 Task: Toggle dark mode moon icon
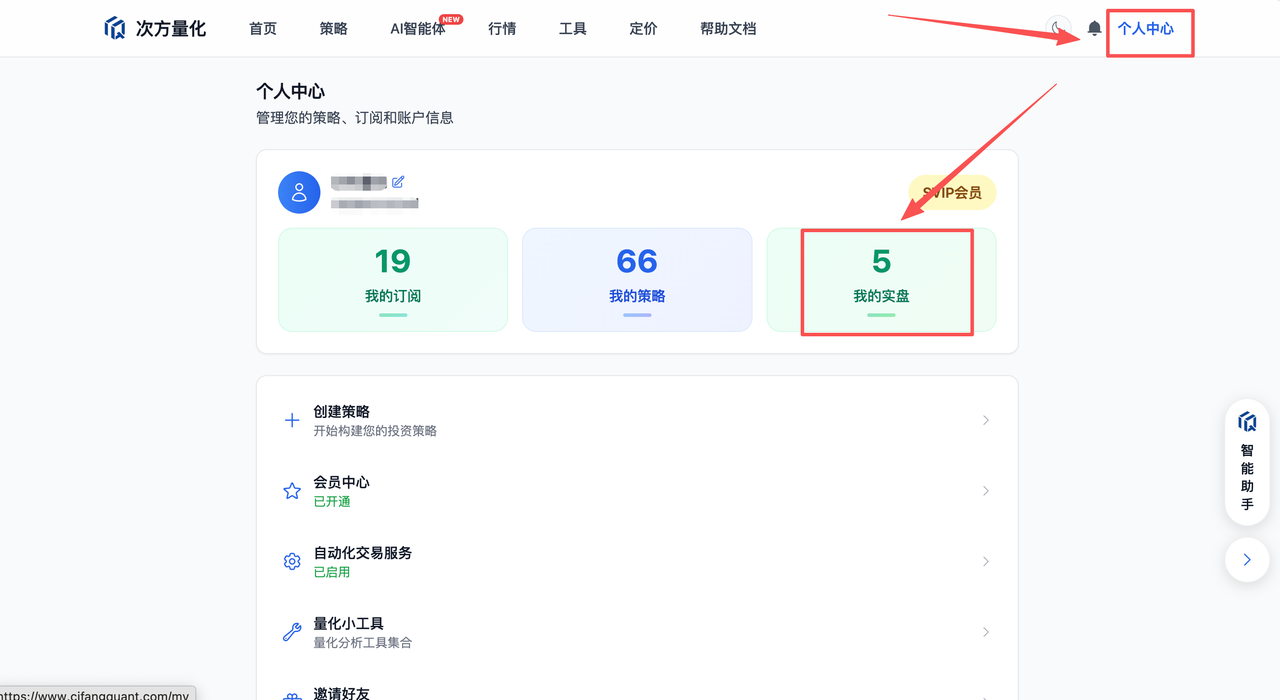[x=1058, y=28]
